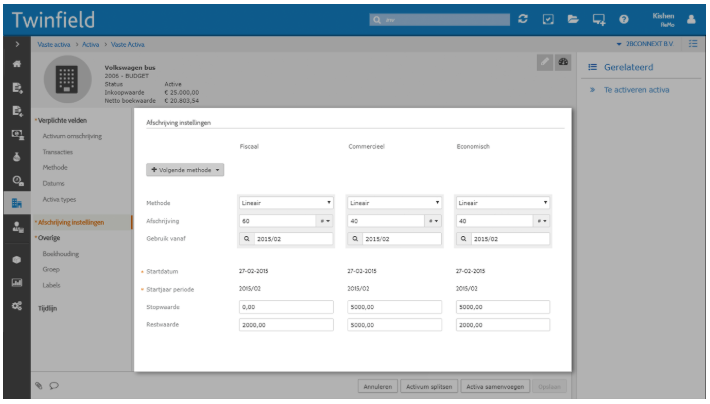The image size is (710, 404).
Task: Open the Fiscaal Methode dropdown
Action: click(x=286, y=202)
